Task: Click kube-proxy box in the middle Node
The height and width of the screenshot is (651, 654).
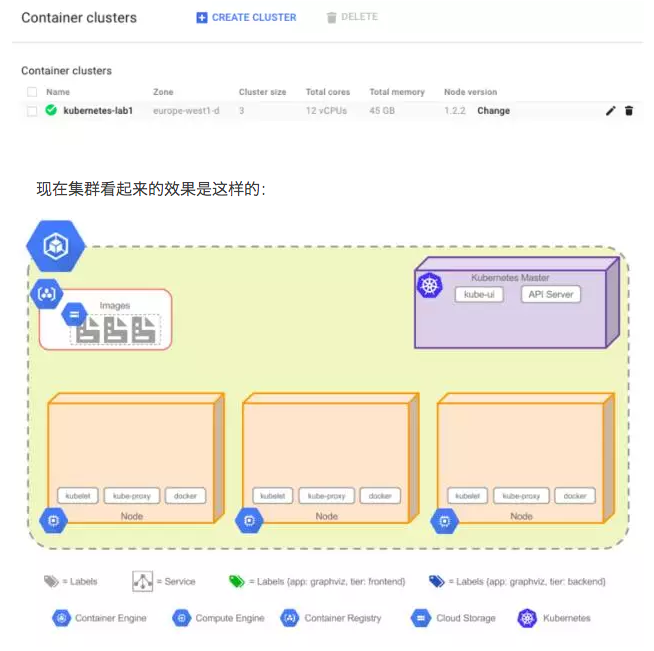Action: [327, 496]
